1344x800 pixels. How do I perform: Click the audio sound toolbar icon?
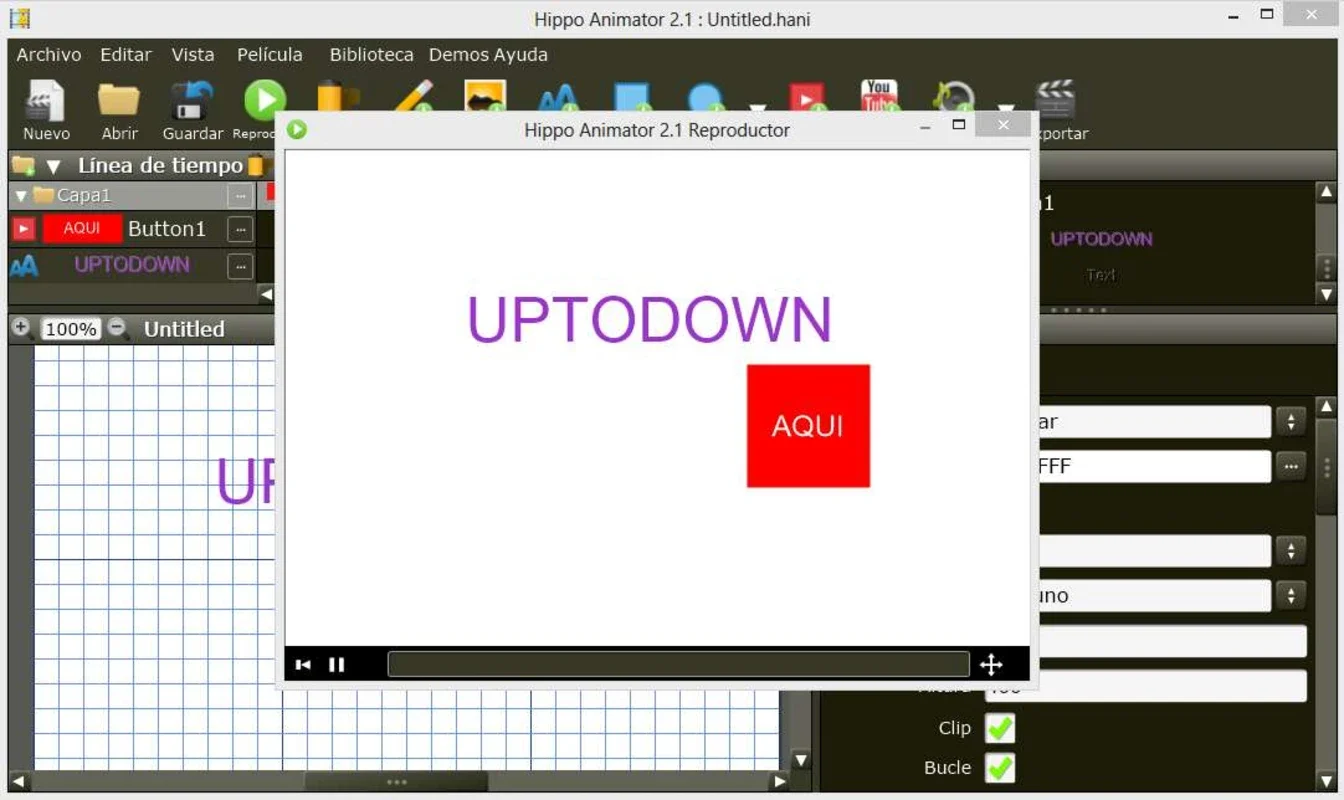tap(952, 97)
